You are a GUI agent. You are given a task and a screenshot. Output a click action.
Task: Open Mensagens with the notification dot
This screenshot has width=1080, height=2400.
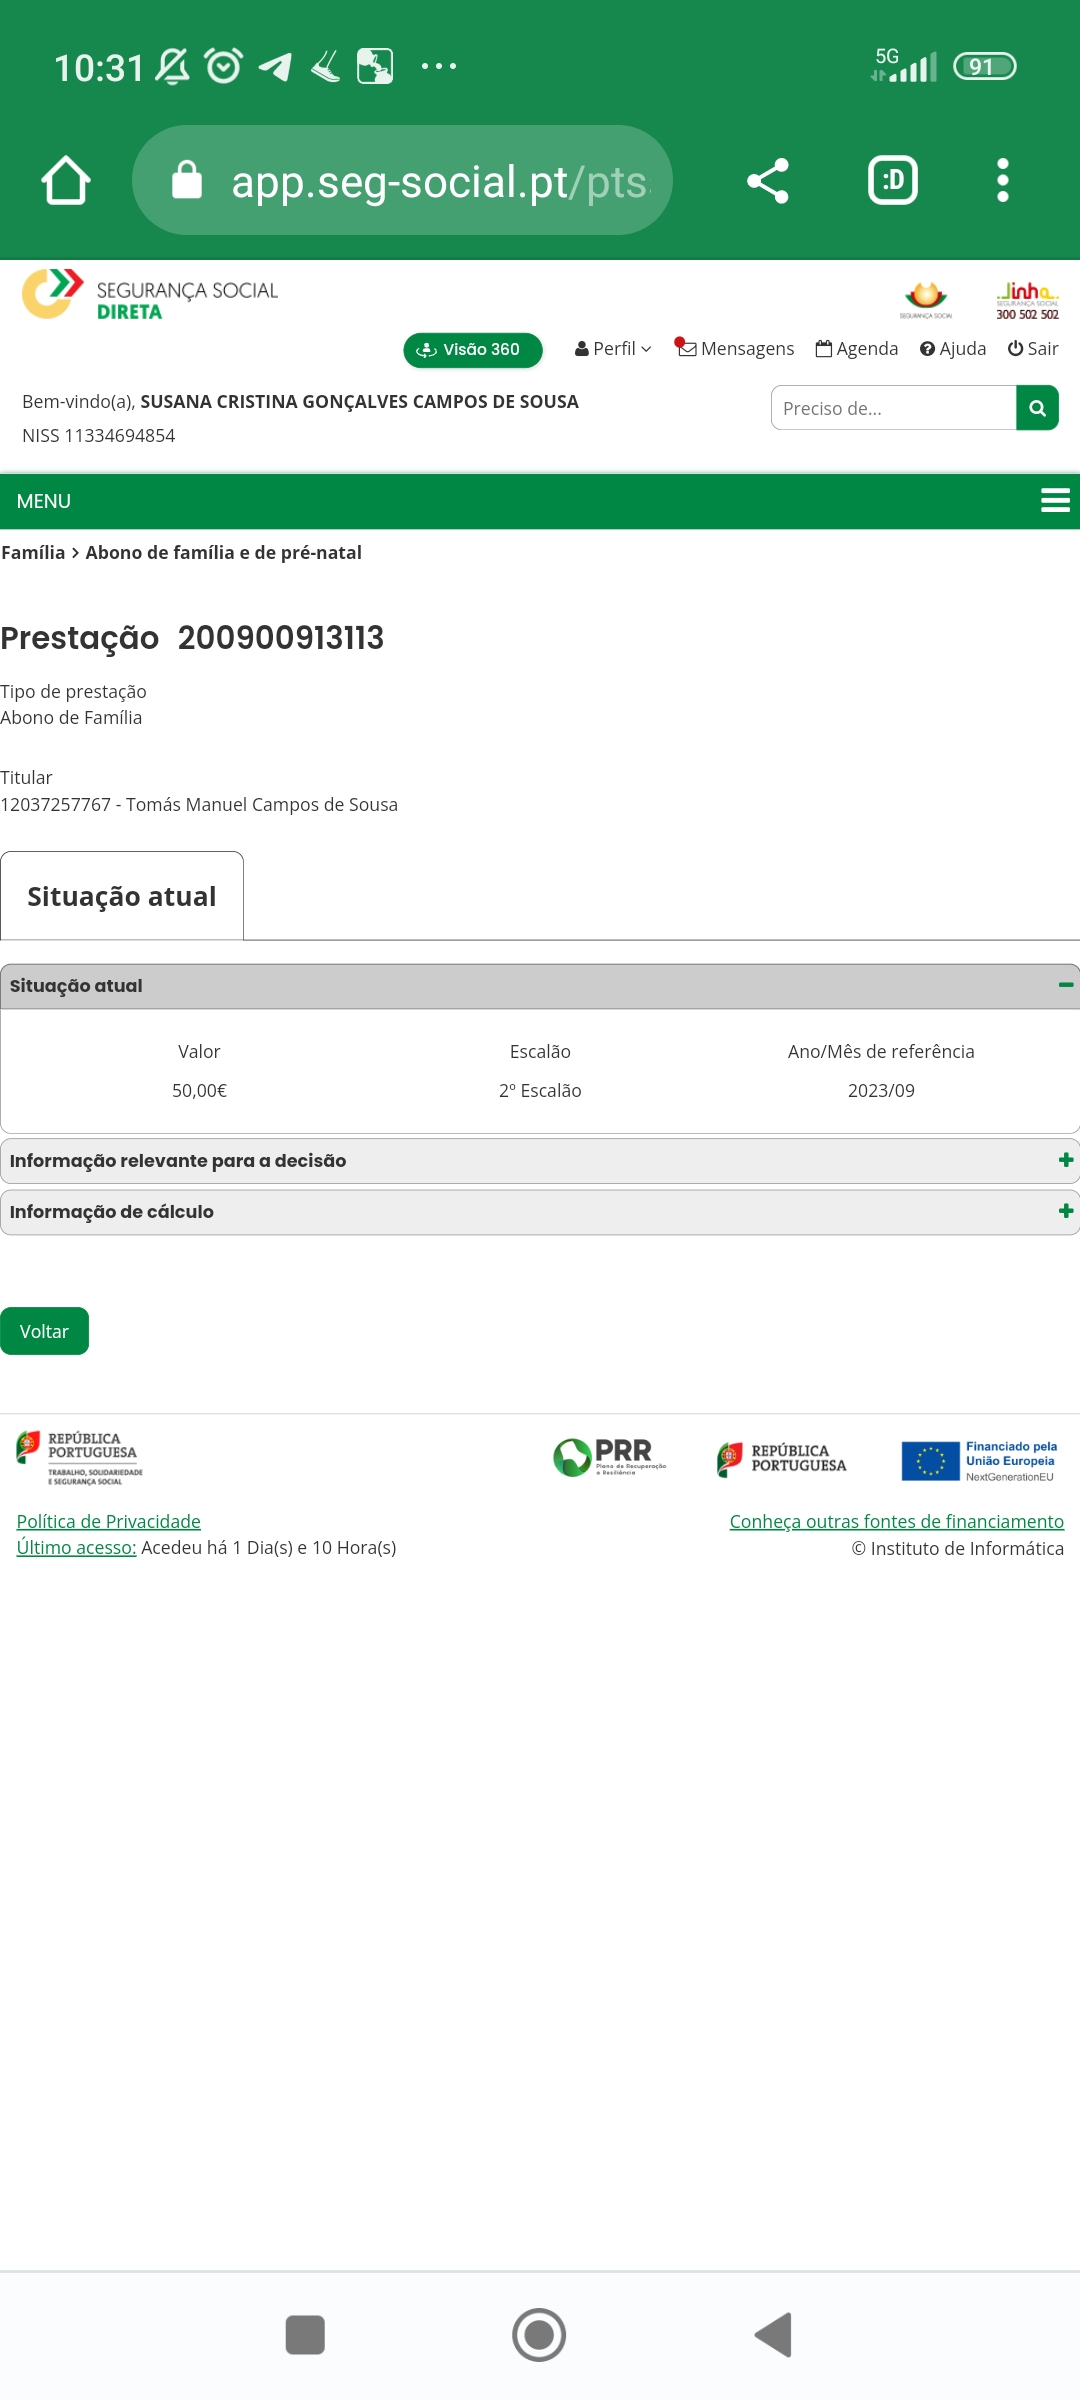click(x=736, y=349)
